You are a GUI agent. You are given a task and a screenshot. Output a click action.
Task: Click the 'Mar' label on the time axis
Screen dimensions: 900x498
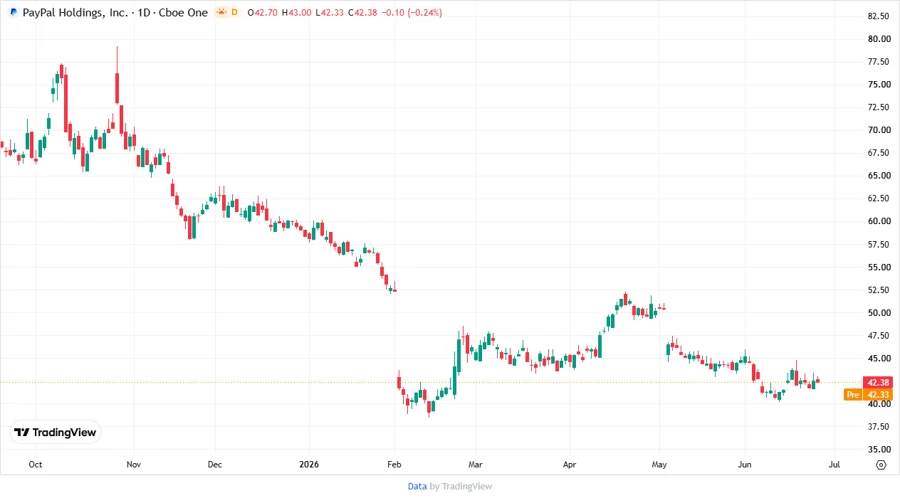[x=475, y=465]
